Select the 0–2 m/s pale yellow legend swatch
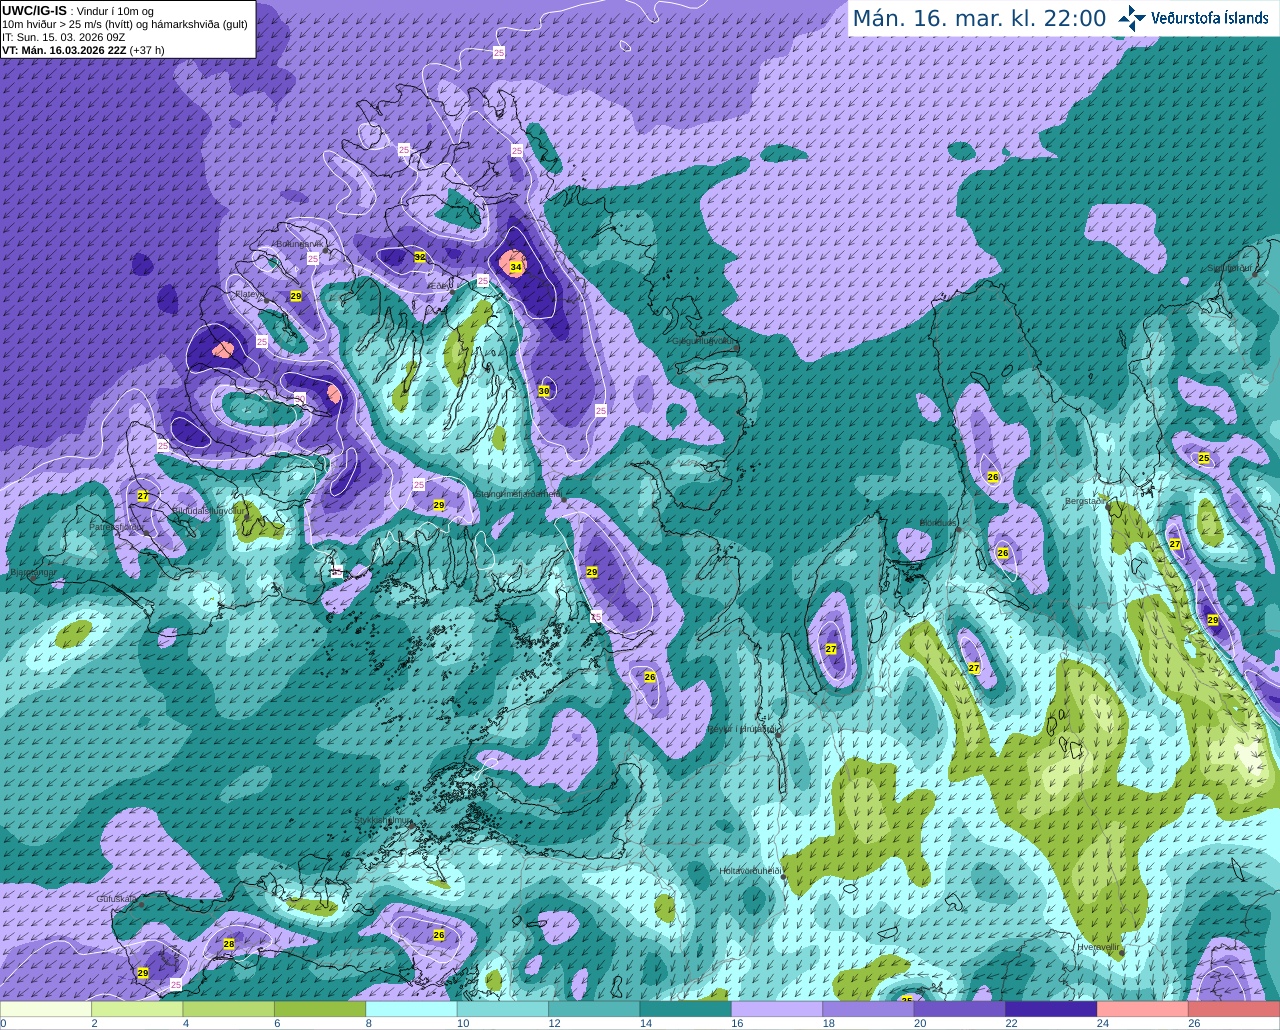 tap(46, 1009)
